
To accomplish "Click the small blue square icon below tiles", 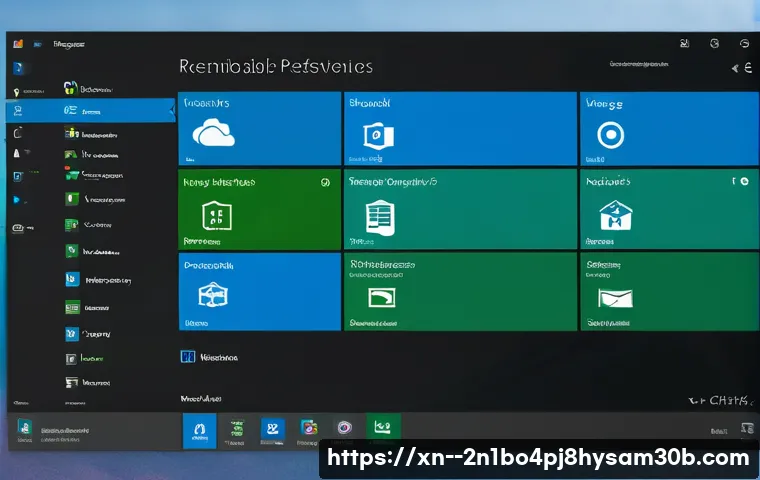I will [x=187, y=356].
